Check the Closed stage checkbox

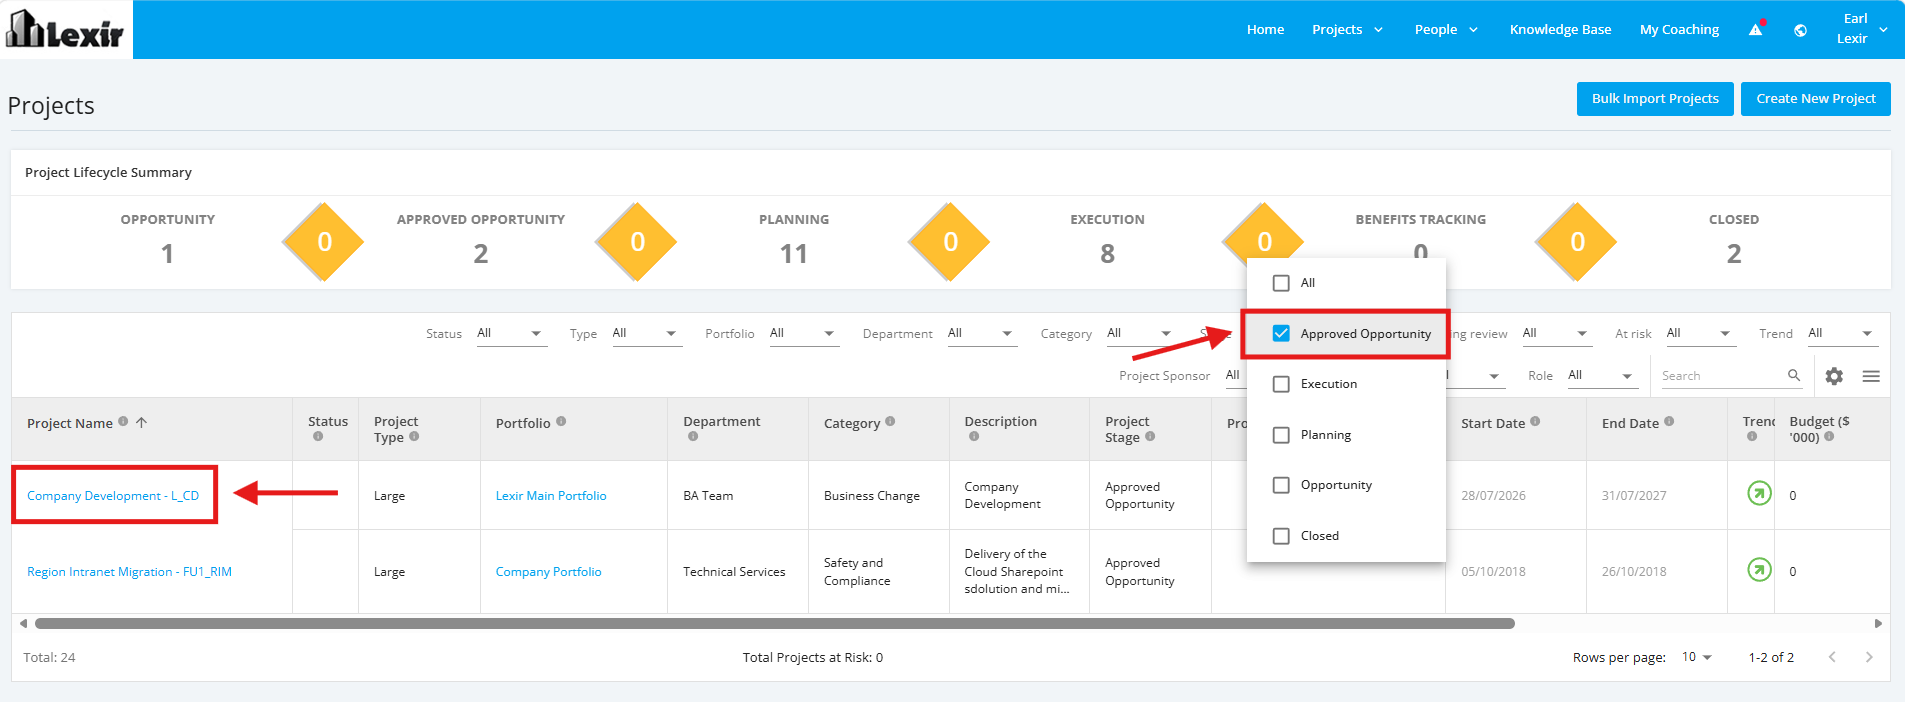[x=1281, y=536]
